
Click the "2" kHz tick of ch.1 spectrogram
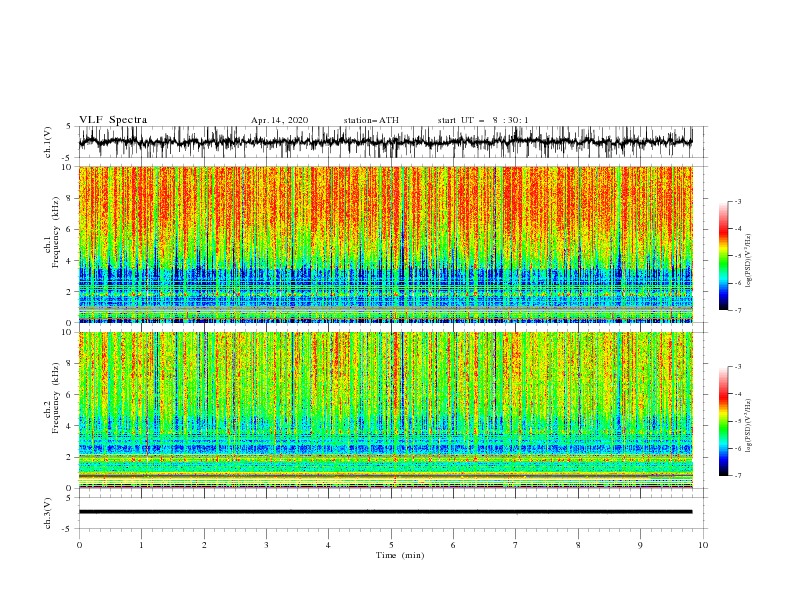[x=70, y=292]
